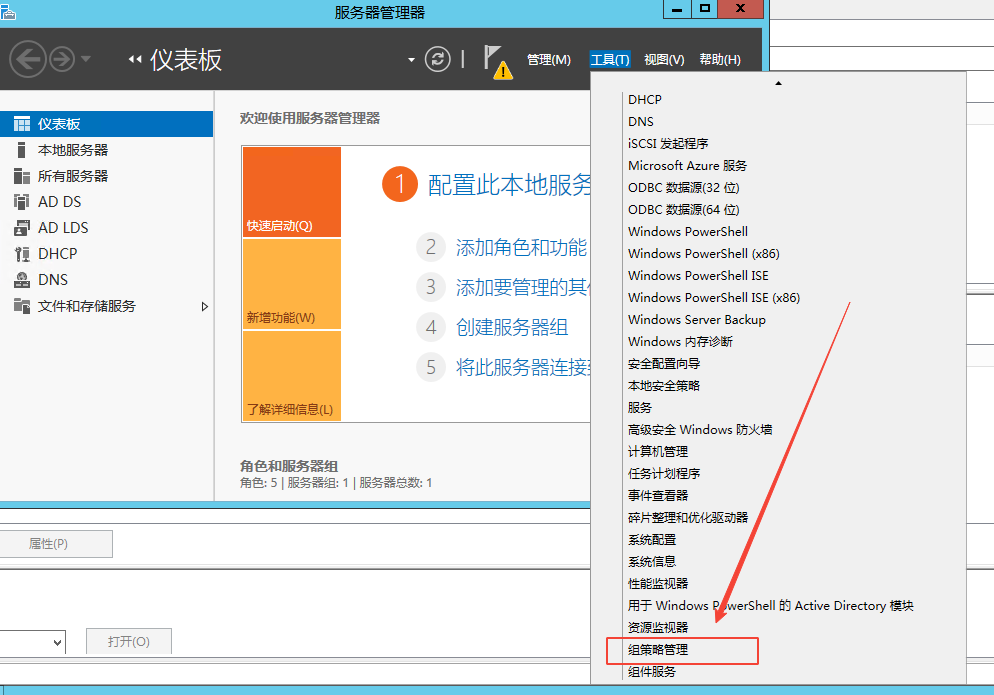The height and width of the screenshot is (695, 994).
Task: Click the DNS sidebar icon
Action: [x=22, y=280]
